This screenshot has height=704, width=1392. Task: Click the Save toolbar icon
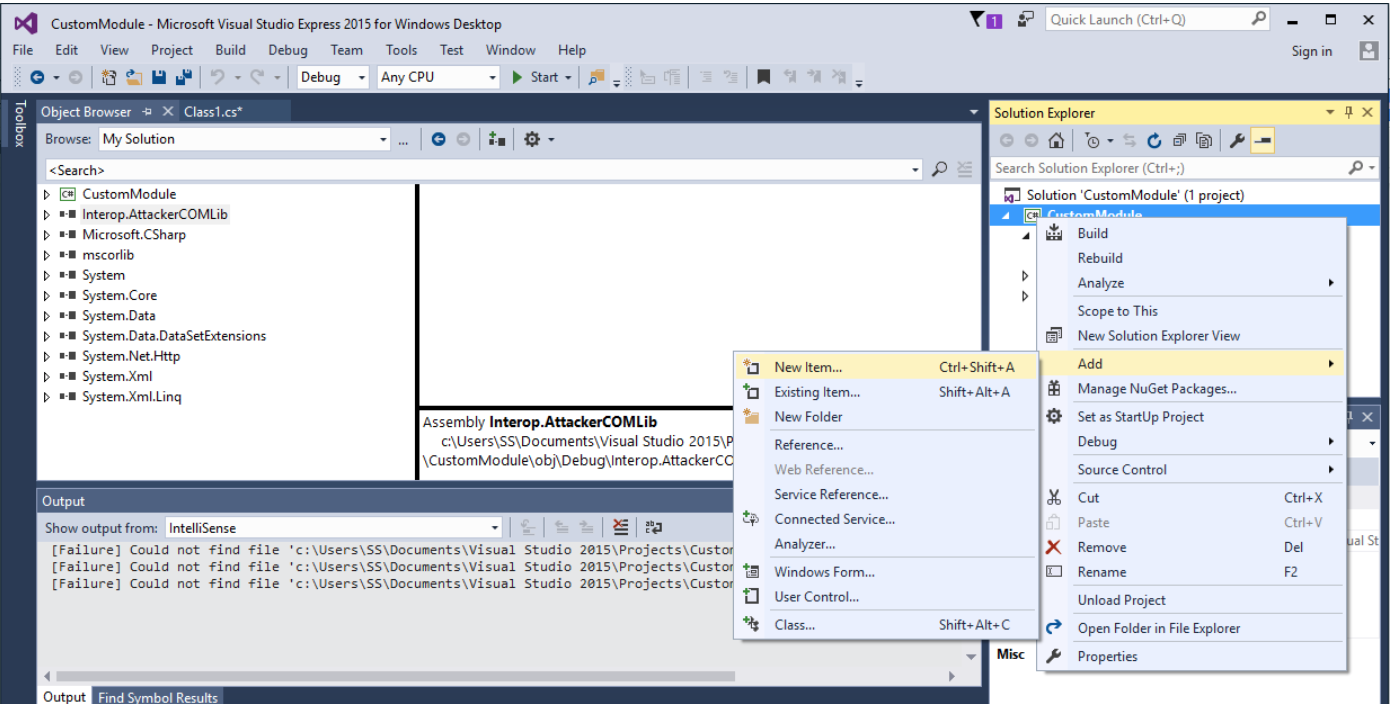(159, 77)
